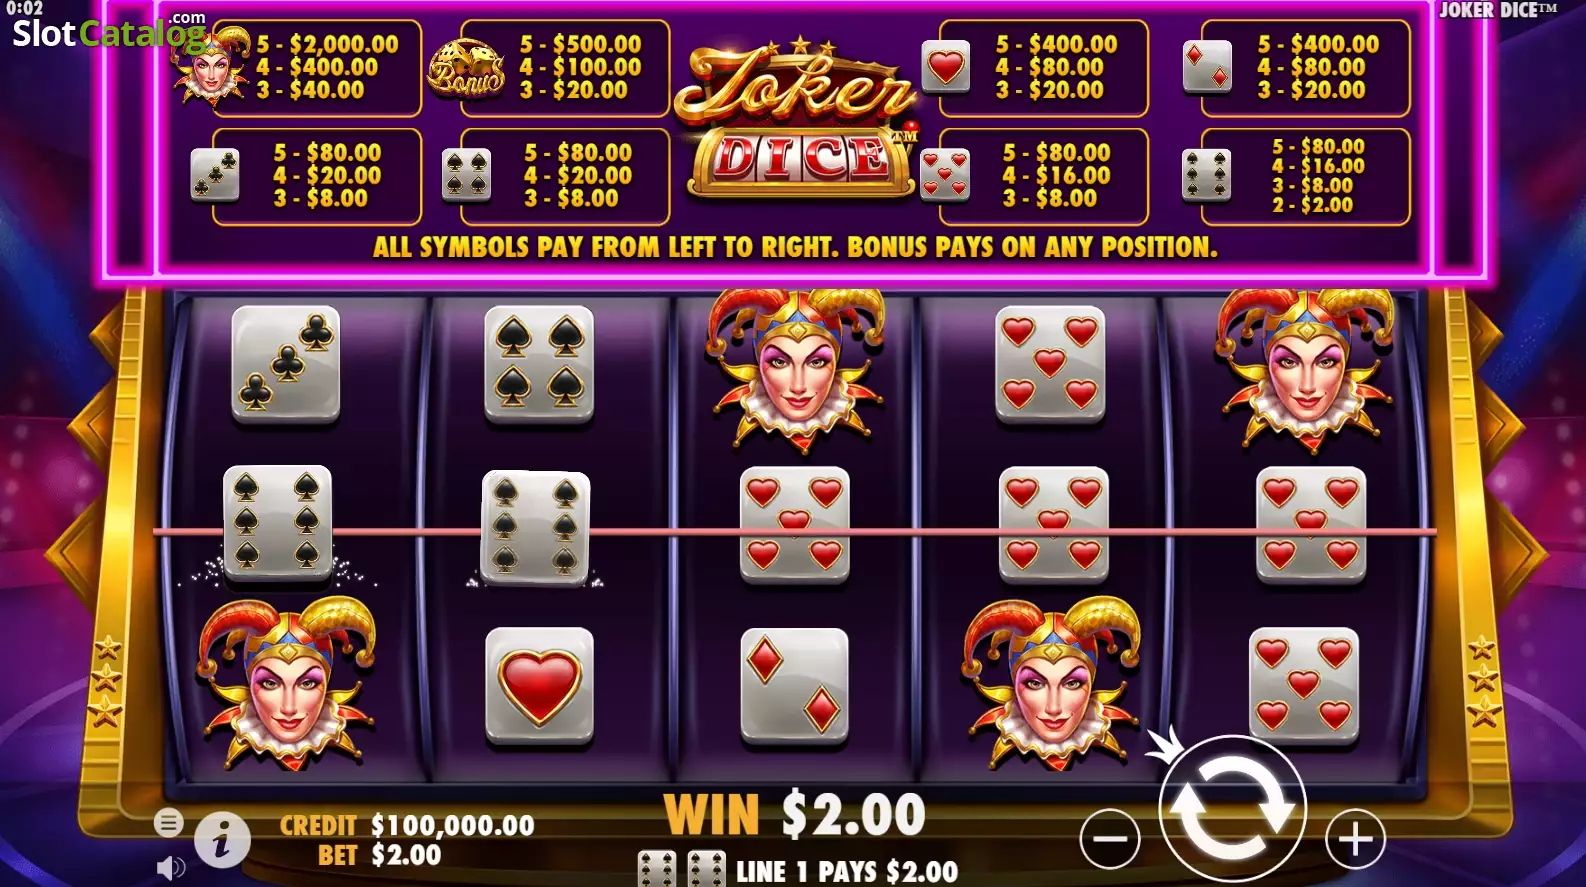This screenshot has width=1586, height=887.
Task: Click the three clubs dice on reel one
Action: (x=286, y=363)
